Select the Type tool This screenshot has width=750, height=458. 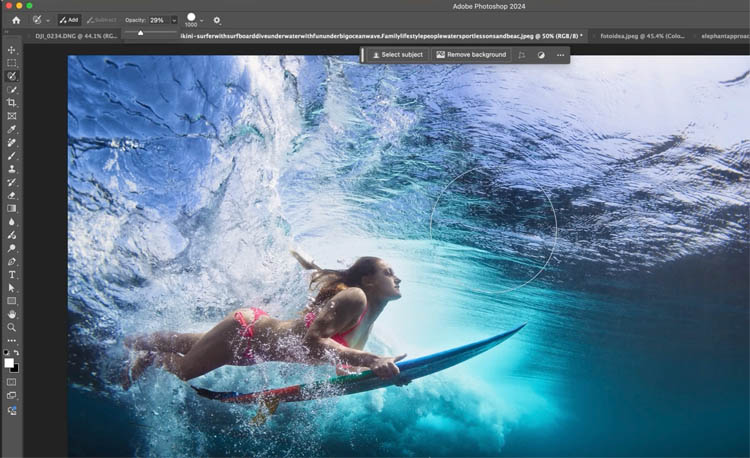[11, 274]
